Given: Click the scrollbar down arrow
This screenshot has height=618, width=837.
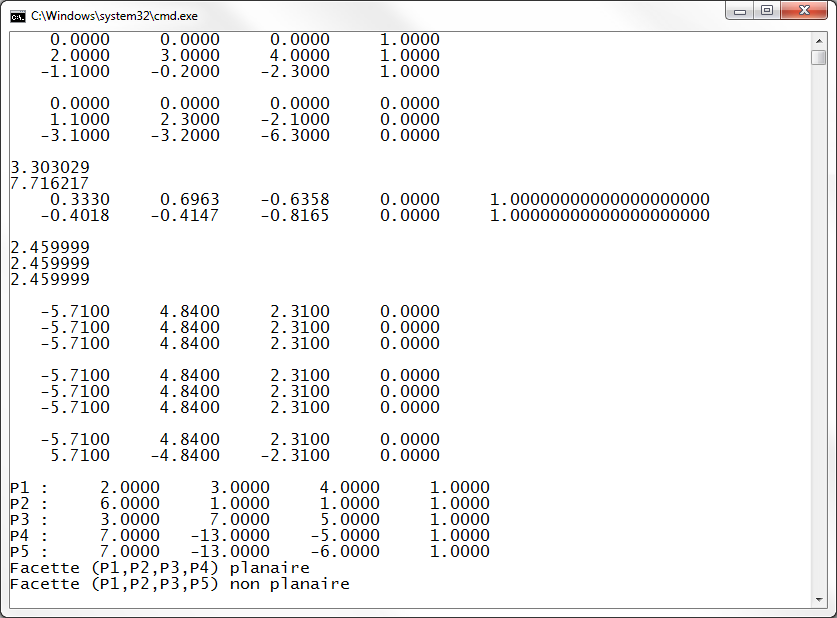Looking at the screenshot, I should point(818,597).
